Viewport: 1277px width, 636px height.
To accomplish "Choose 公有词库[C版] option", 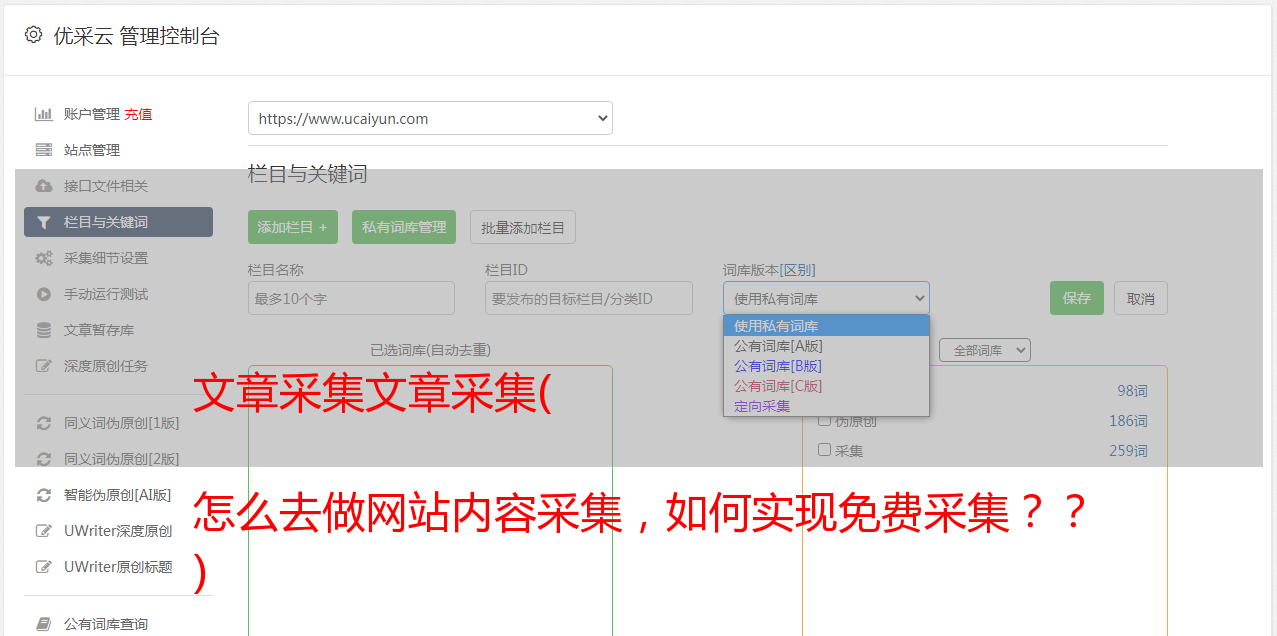I will pos(826,386).
